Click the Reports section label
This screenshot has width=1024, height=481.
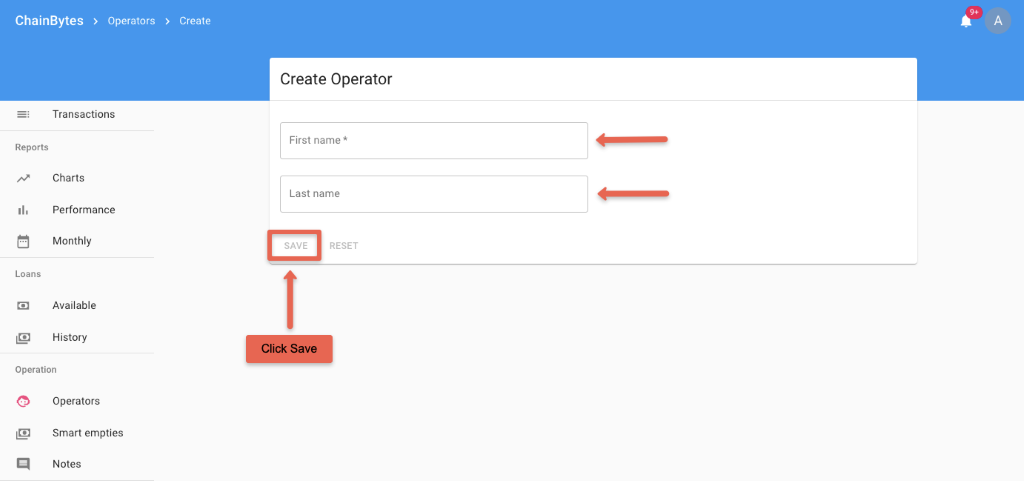pyautogui.click(x=32, y=147)
